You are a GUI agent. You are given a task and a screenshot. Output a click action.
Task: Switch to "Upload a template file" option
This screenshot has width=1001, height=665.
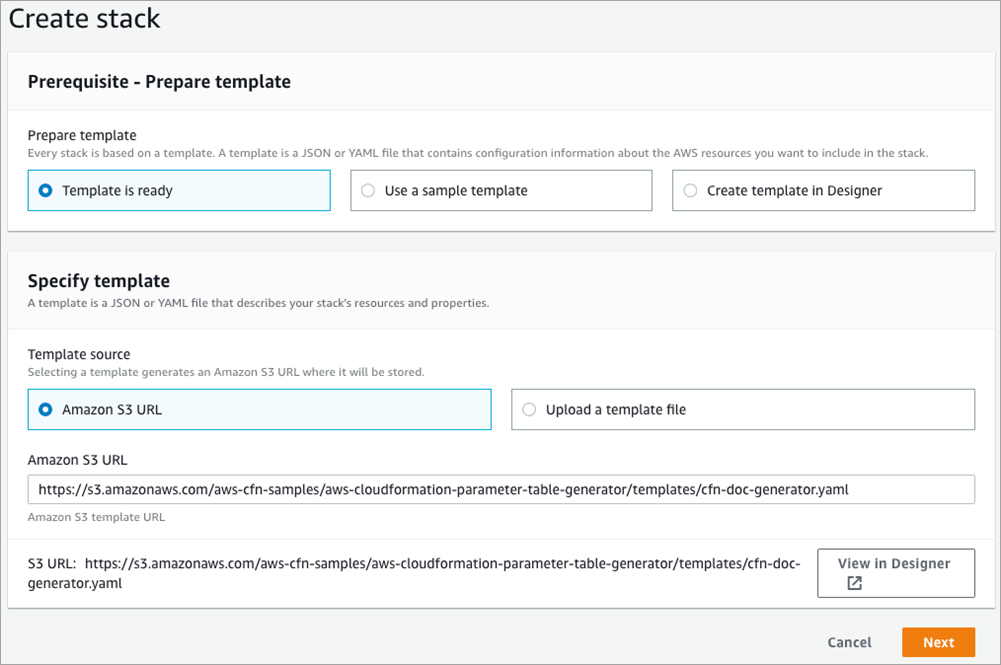[528, 409]
